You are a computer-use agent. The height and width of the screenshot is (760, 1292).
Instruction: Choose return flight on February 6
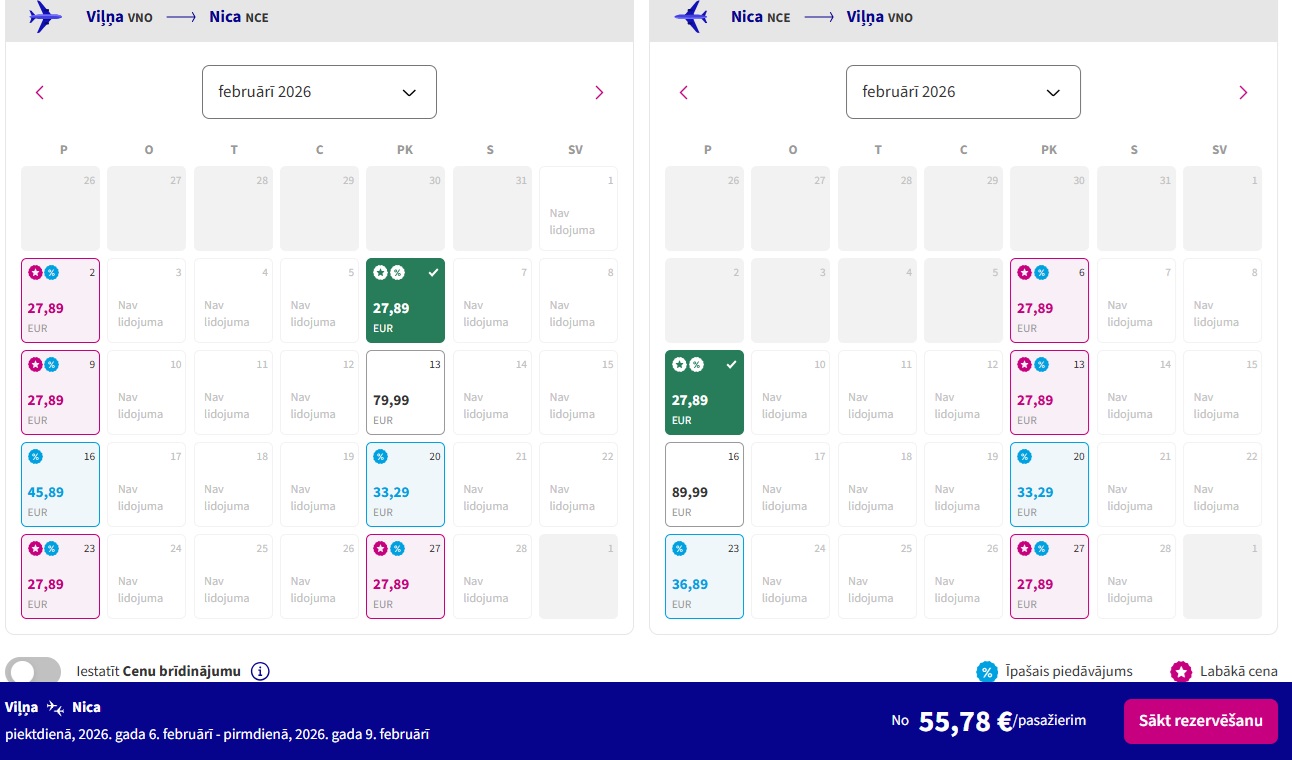[x=1049, y=300]
